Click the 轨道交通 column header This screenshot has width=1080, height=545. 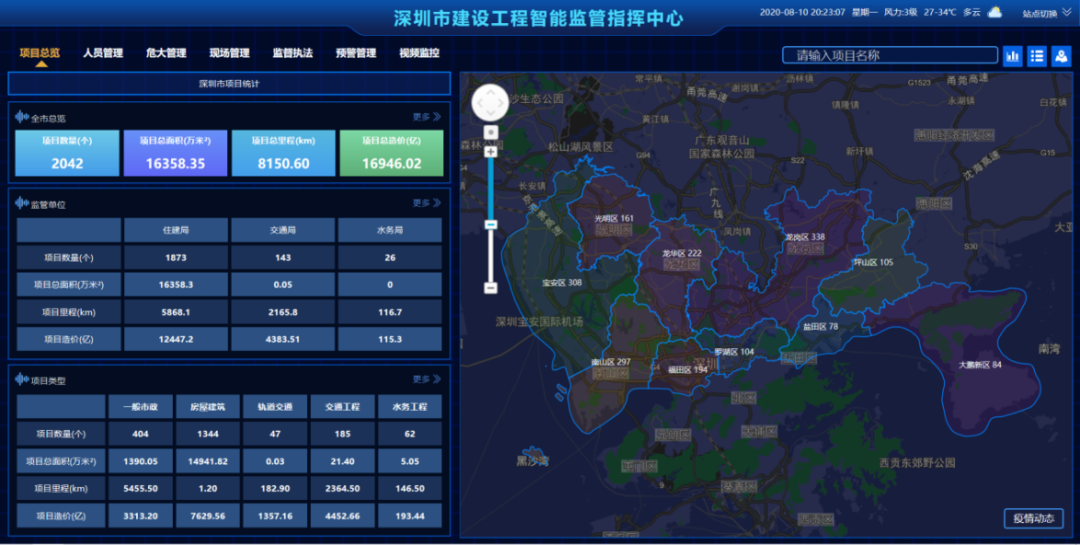275,407
